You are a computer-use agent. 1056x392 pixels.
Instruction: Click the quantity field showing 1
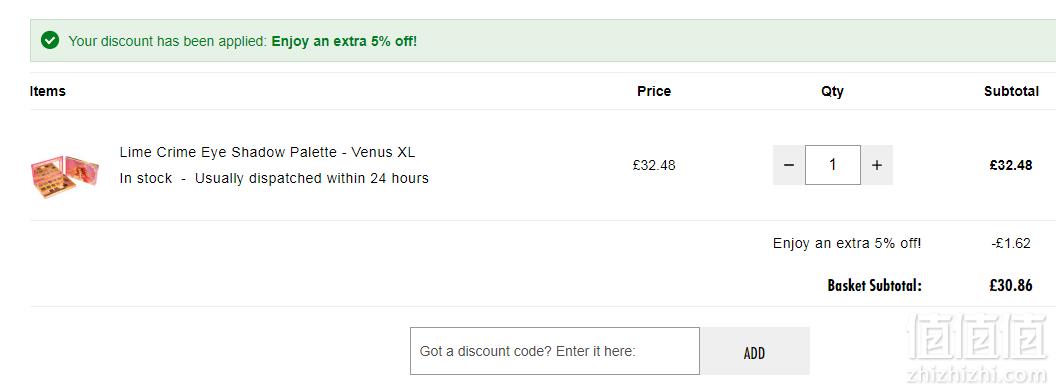833,165
